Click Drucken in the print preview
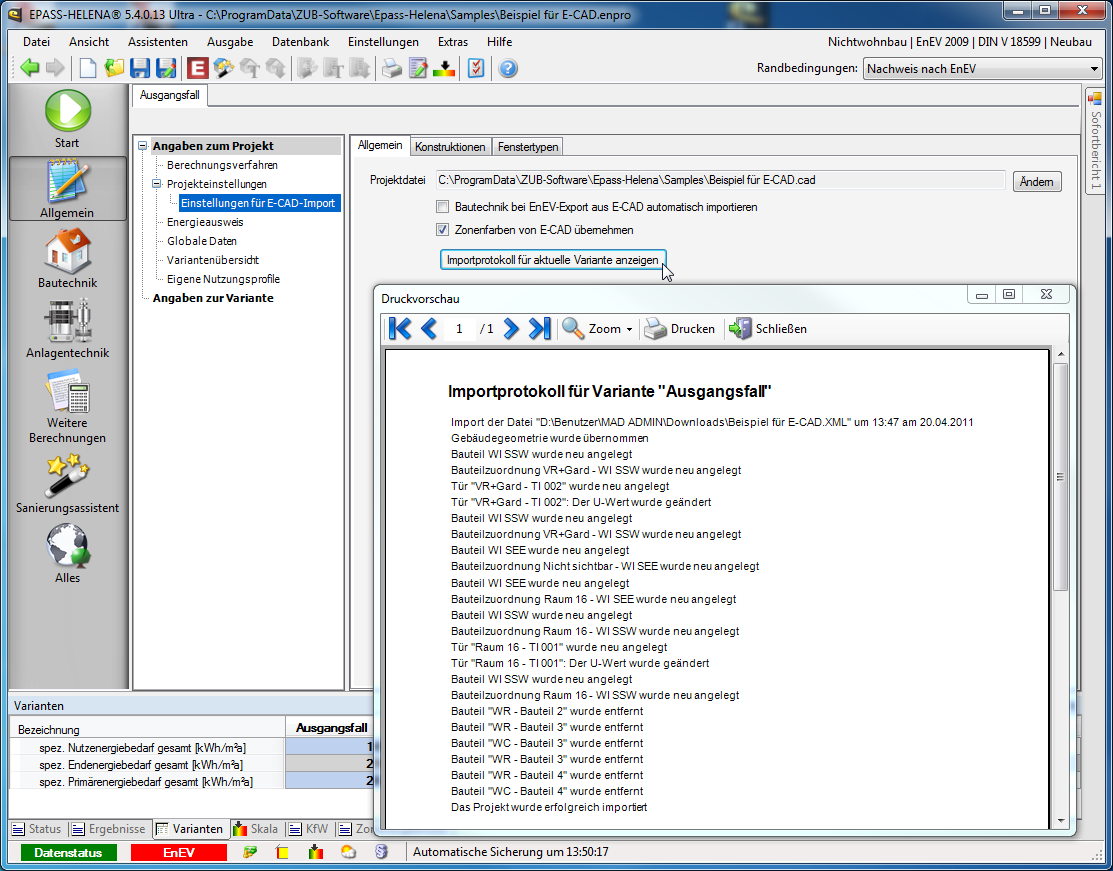Screen dimensions: 1113x871 680,329
